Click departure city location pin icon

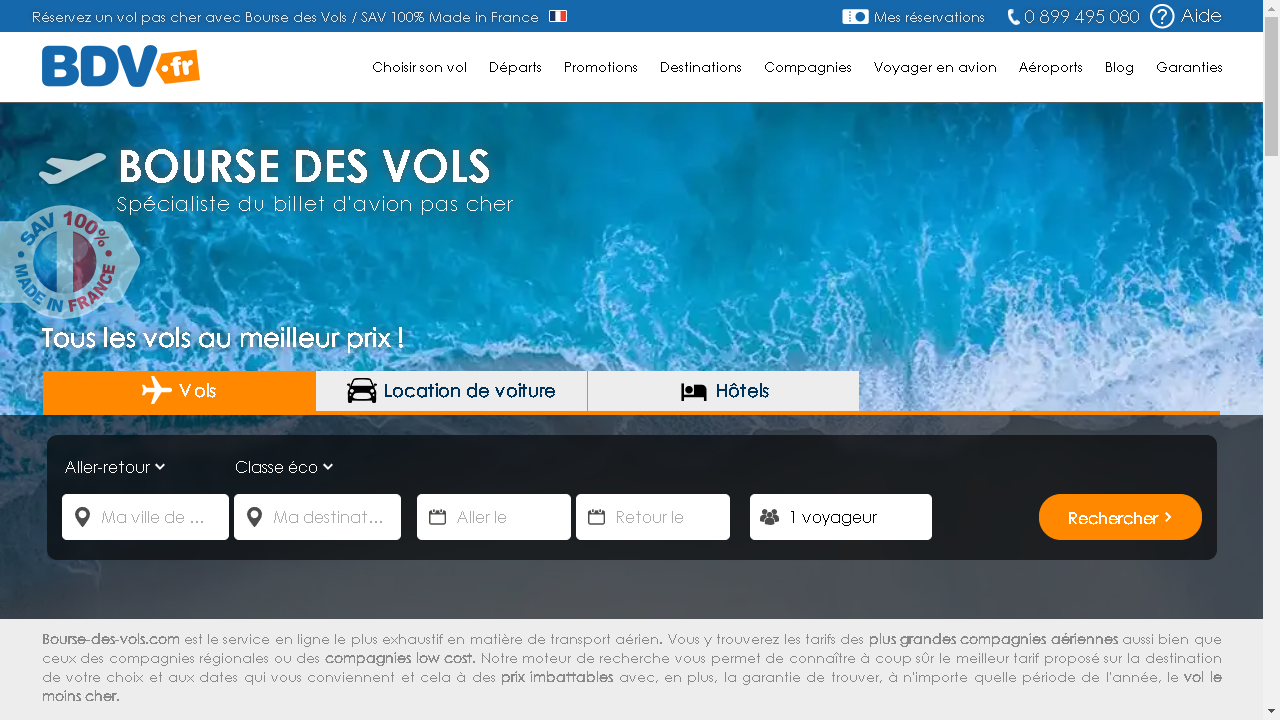83,517
